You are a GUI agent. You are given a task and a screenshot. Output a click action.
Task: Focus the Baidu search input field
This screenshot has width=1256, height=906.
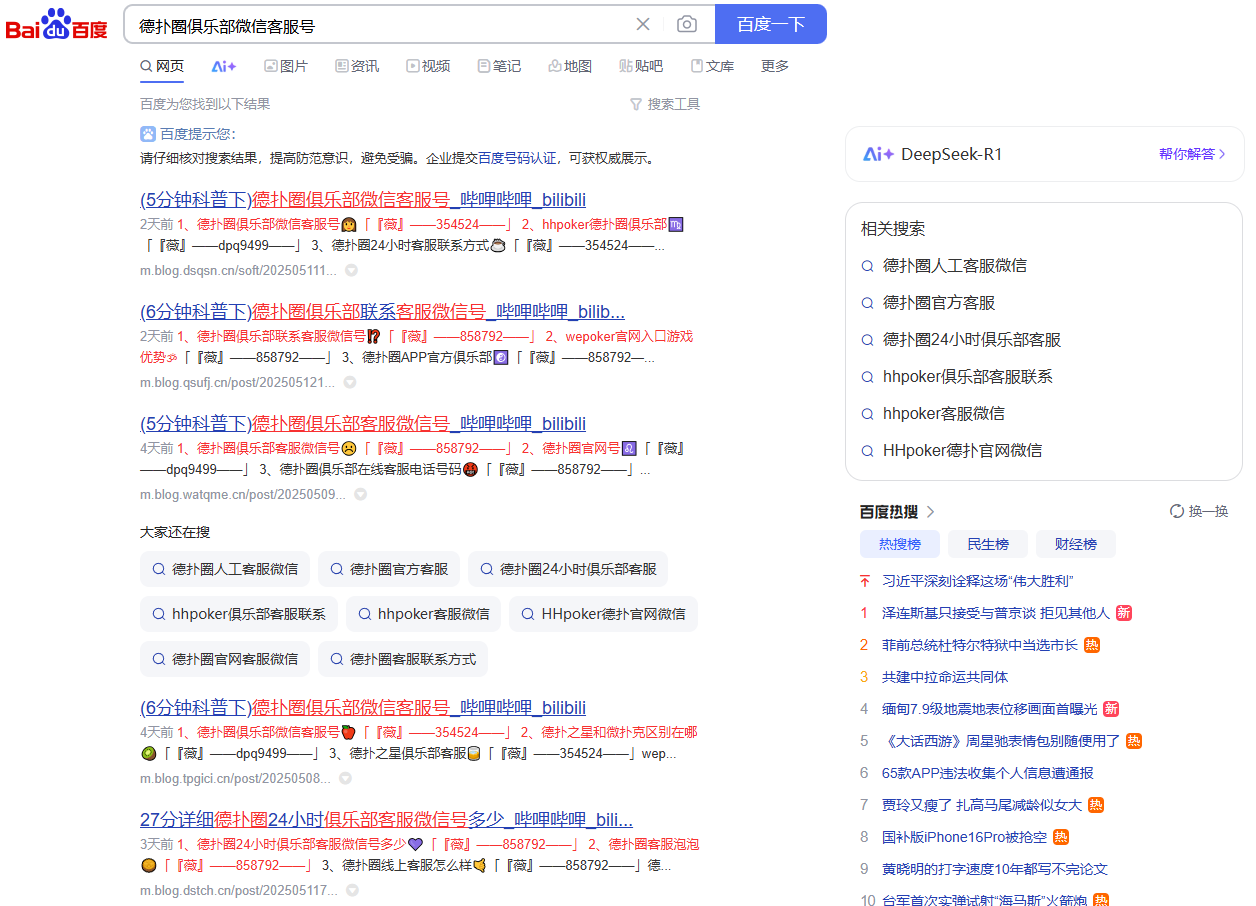(380, 25)
